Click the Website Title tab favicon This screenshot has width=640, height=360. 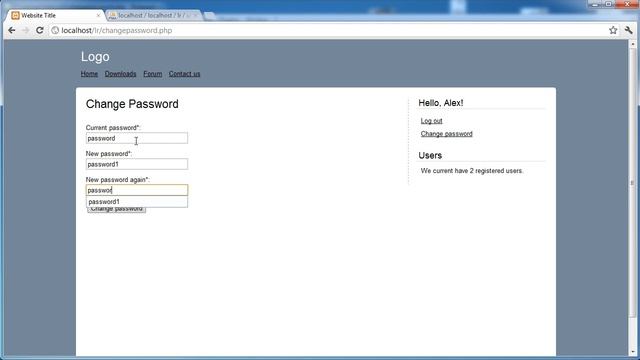[16, 16]
